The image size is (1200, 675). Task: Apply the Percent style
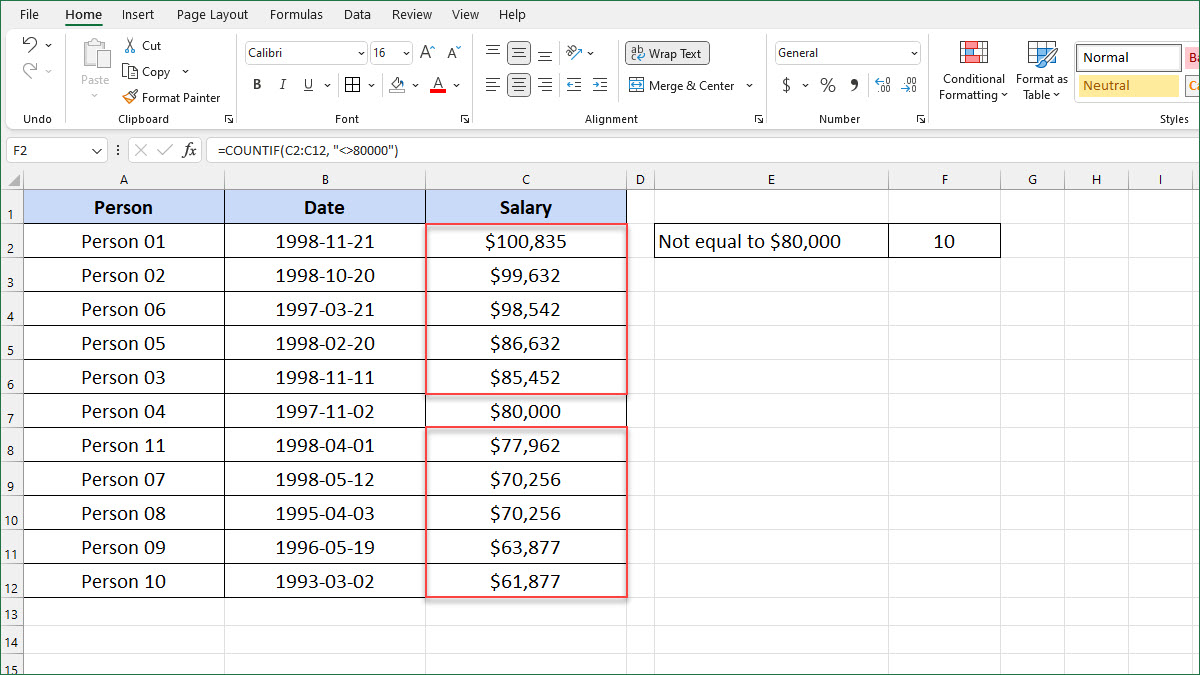click(827, 85)
